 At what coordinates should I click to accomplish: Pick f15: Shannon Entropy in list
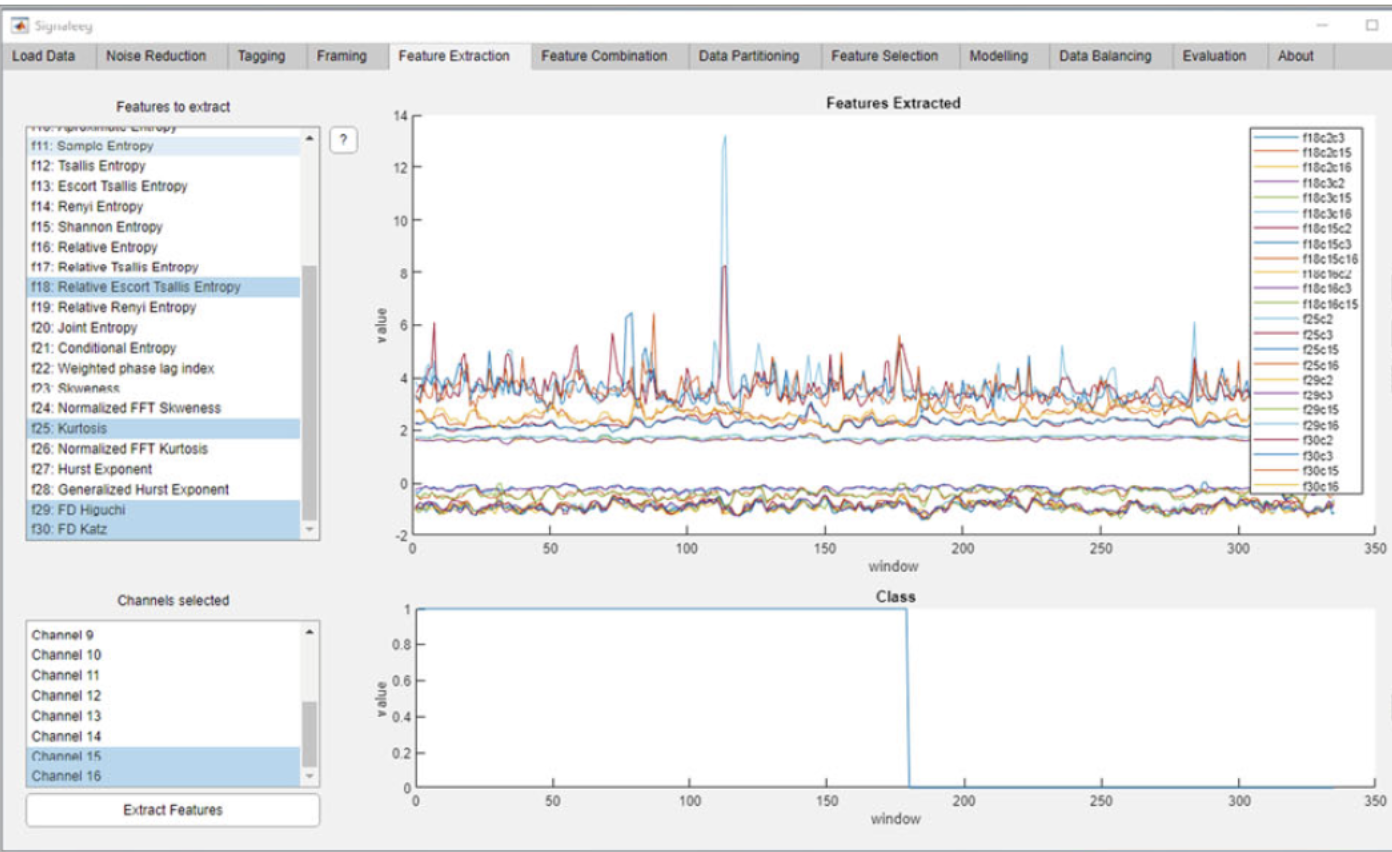tap(163, 227)
